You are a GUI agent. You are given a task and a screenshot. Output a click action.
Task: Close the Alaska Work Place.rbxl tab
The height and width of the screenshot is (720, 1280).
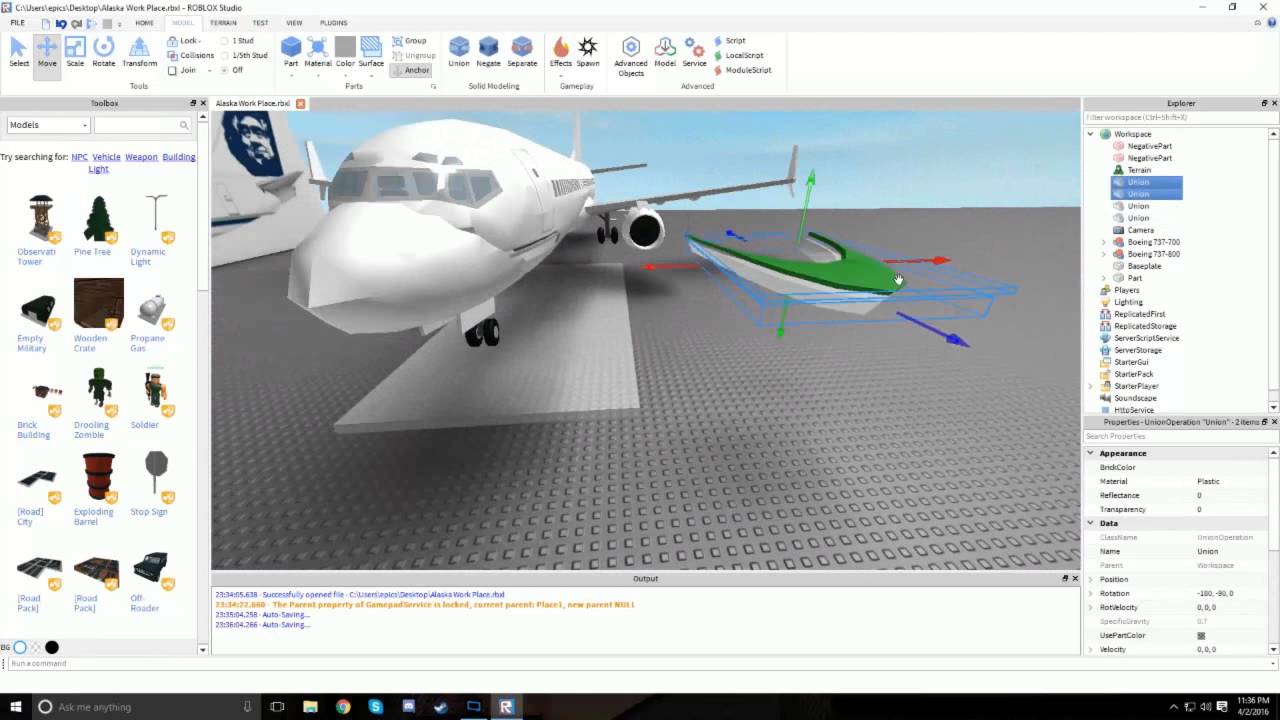(x=300, y=104)
